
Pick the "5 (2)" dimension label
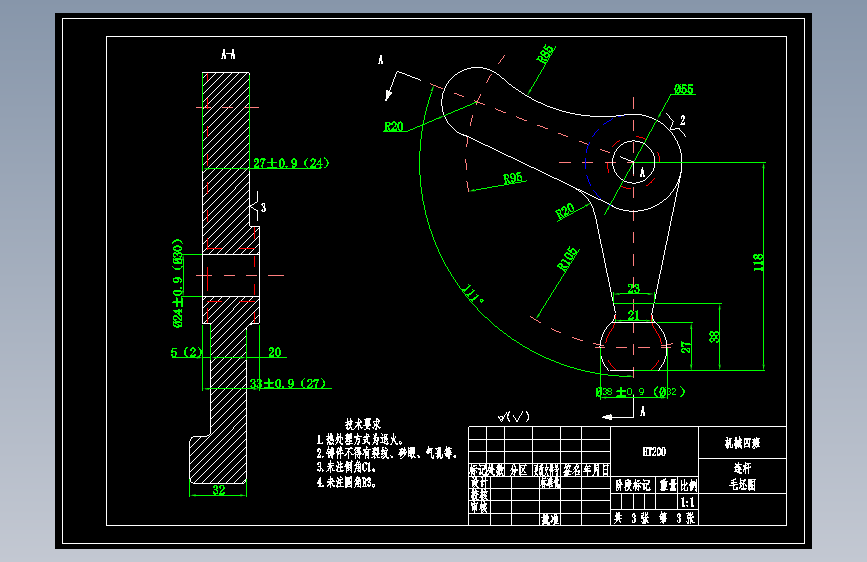pos(187,352)
